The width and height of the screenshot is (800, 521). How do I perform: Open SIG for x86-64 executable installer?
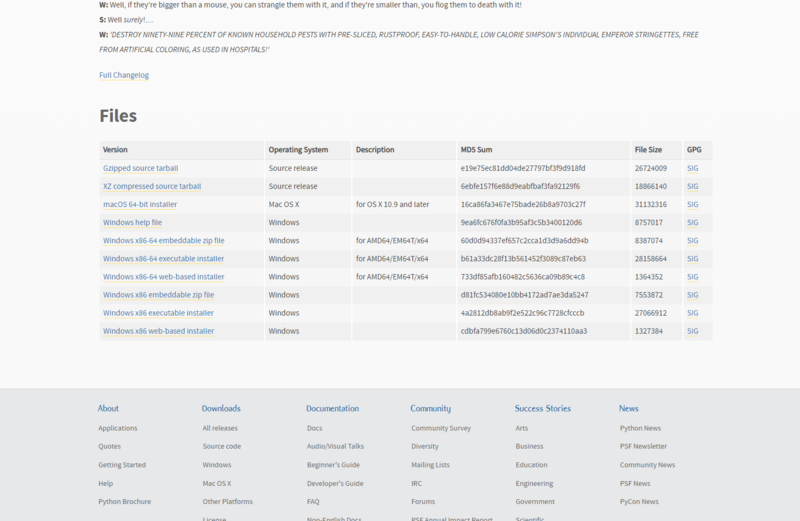pos(692,259)
